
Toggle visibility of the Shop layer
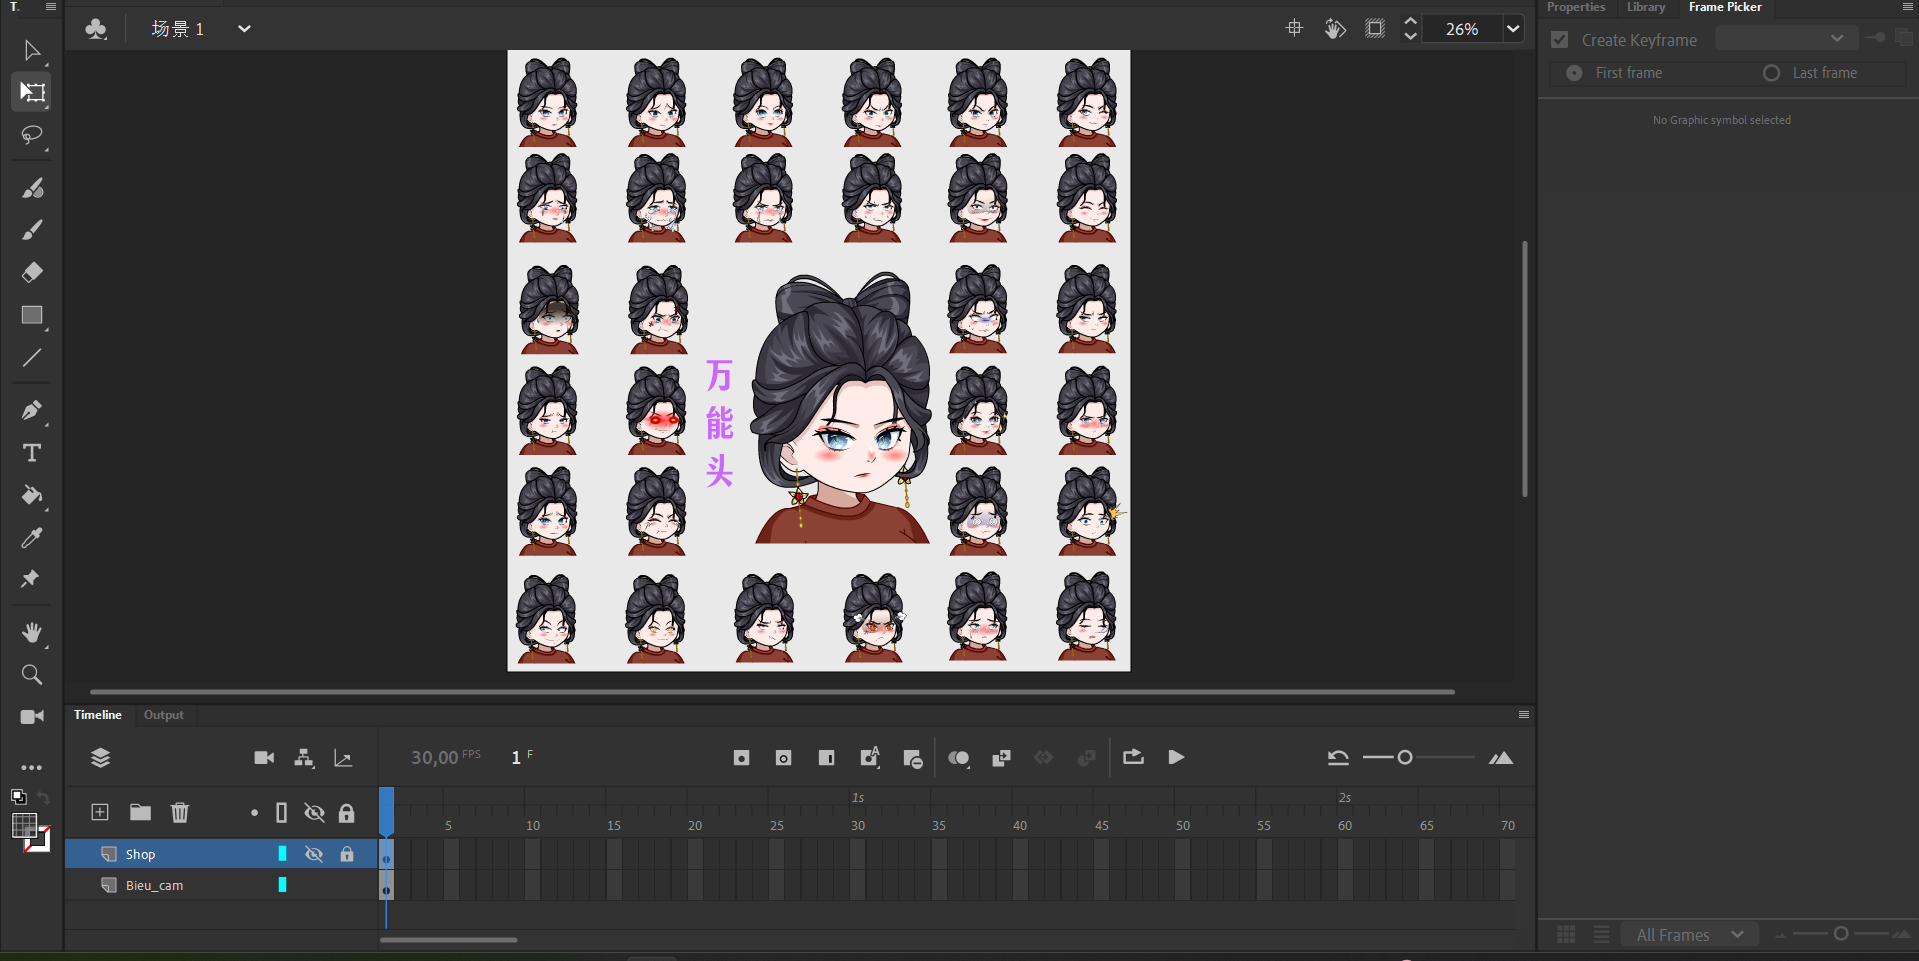314,854
